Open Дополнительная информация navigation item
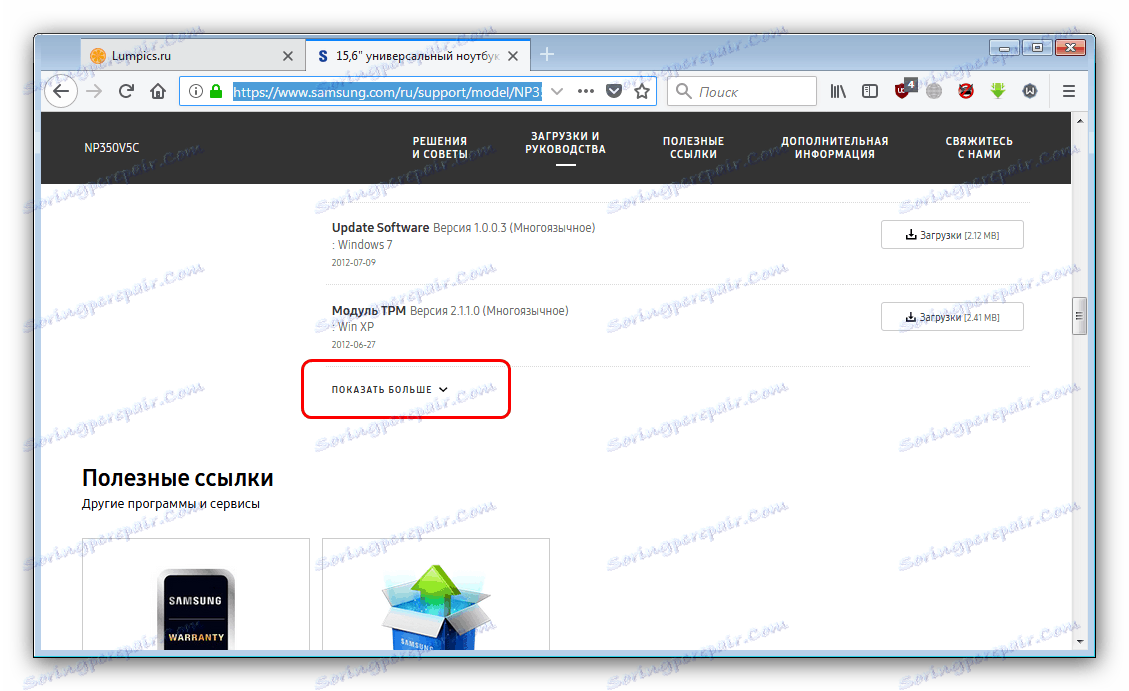 tap(835, 148)
